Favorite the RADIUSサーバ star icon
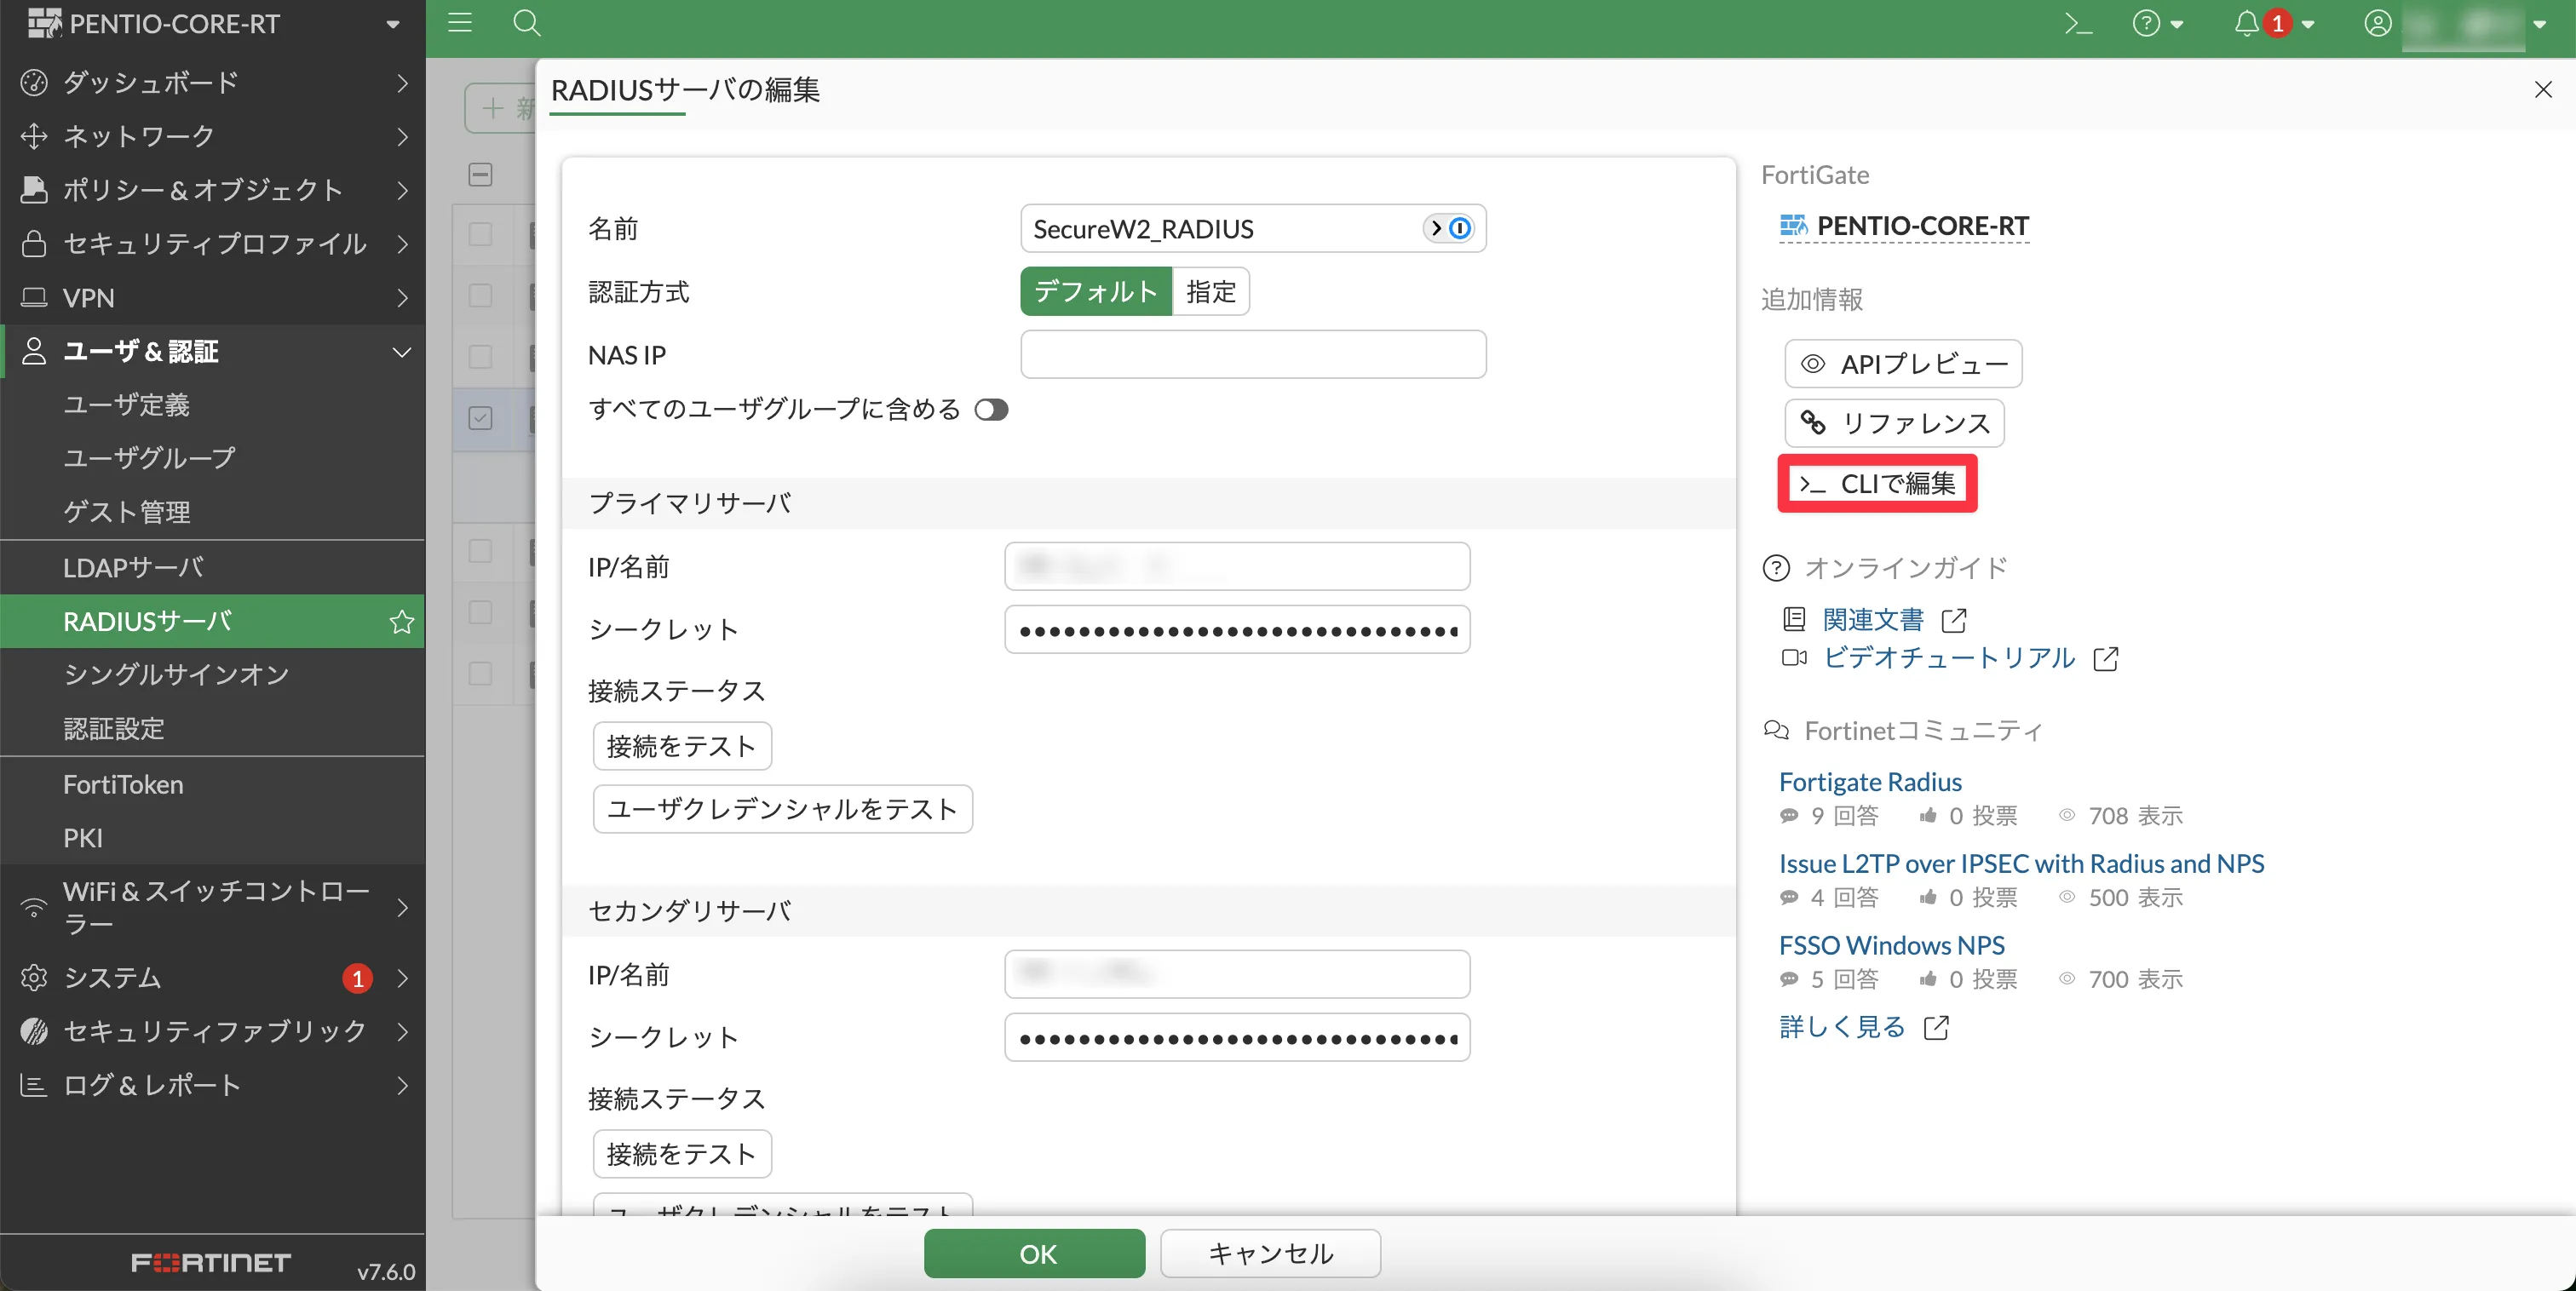Viewport: 2576px width, 1291px height. (402, 622)
